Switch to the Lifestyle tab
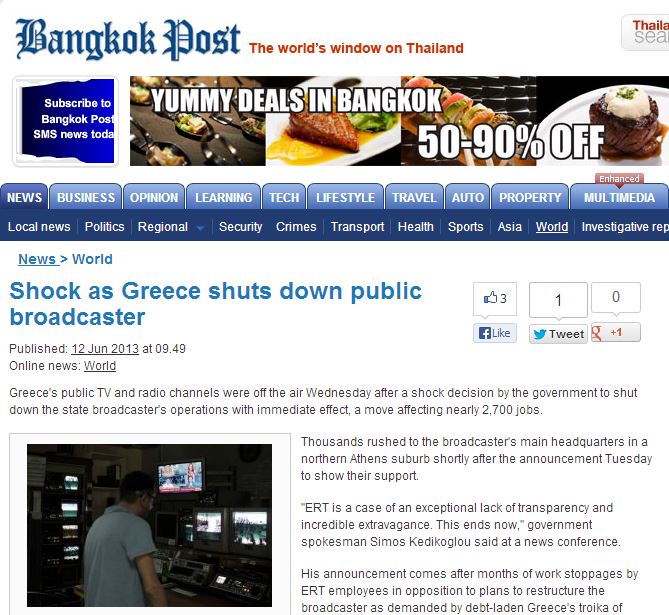Image resolution: width=669 pixels, height=615 pixels. (345, 197)
